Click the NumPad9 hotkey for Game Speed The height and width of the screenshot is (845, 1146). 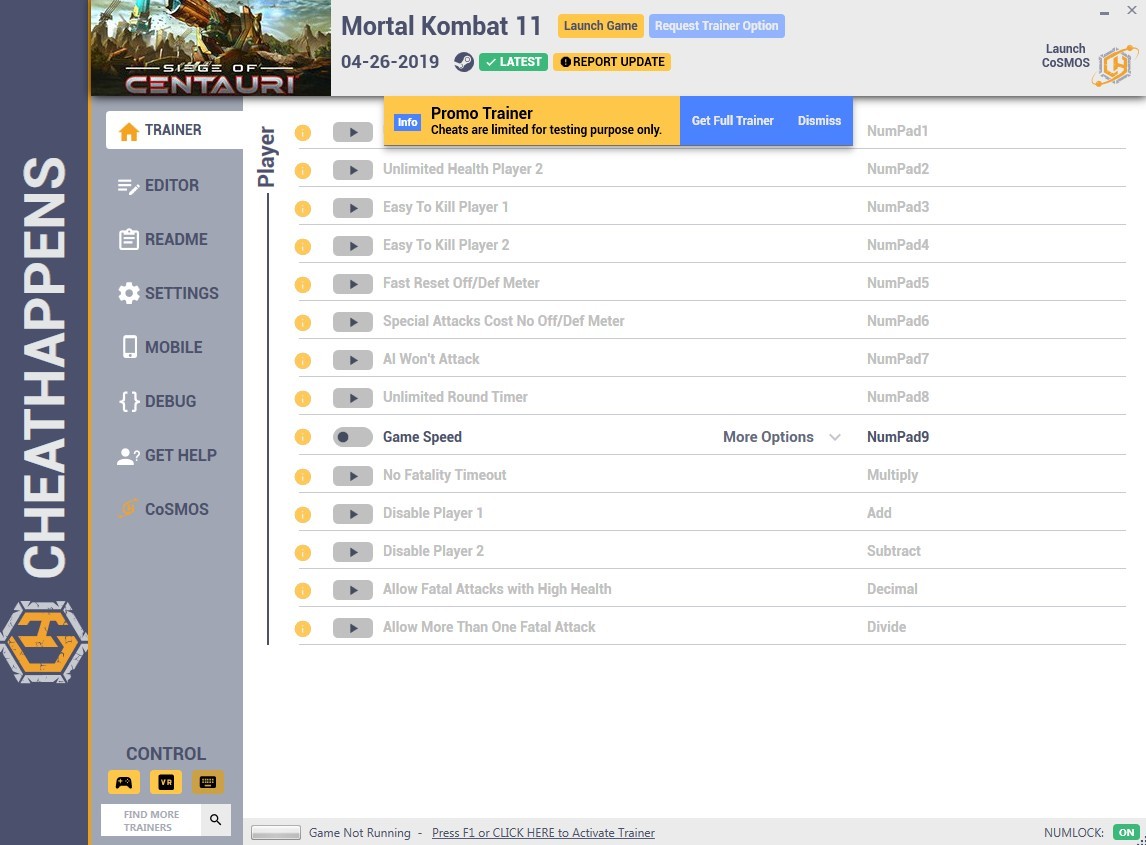pyautogui.click(x=898, y=437)
